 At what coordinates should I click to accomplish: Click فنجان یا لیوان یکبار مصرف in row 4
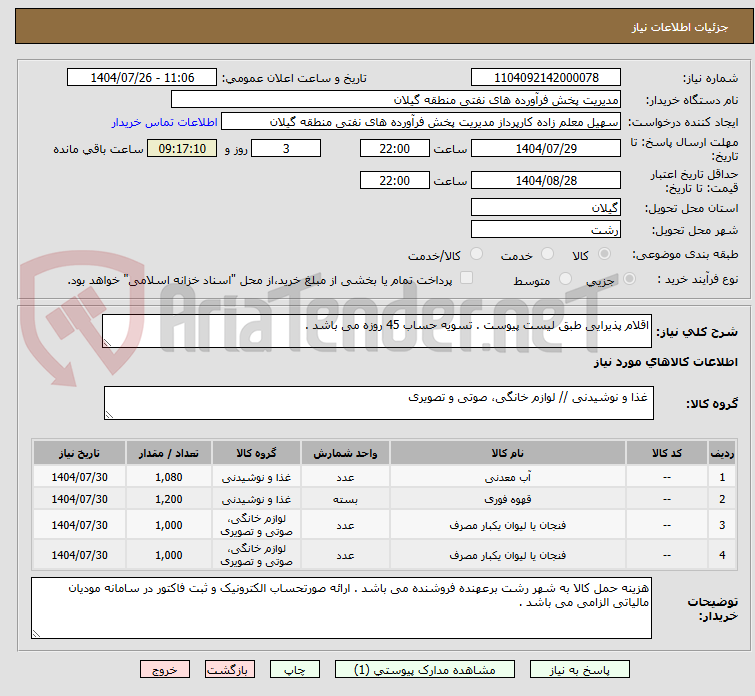[508, 555]
